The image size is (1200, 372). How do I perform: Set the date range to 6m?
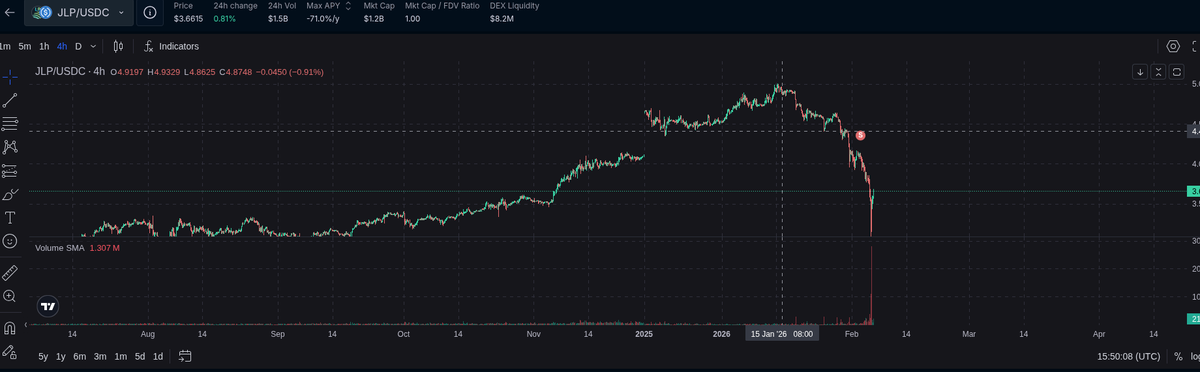[x=80, y=356]
